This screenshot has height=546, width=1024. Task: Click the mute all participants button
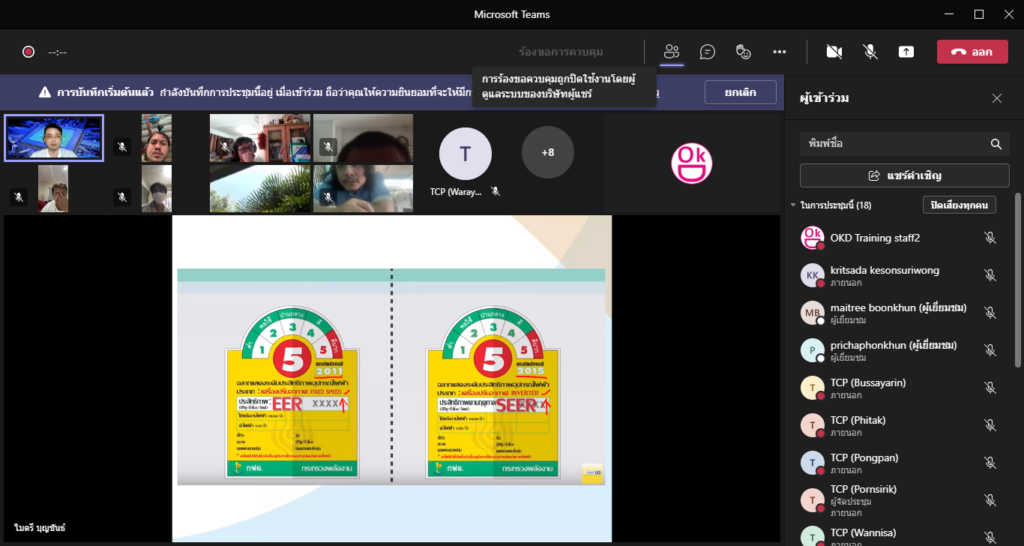(958, 205)
